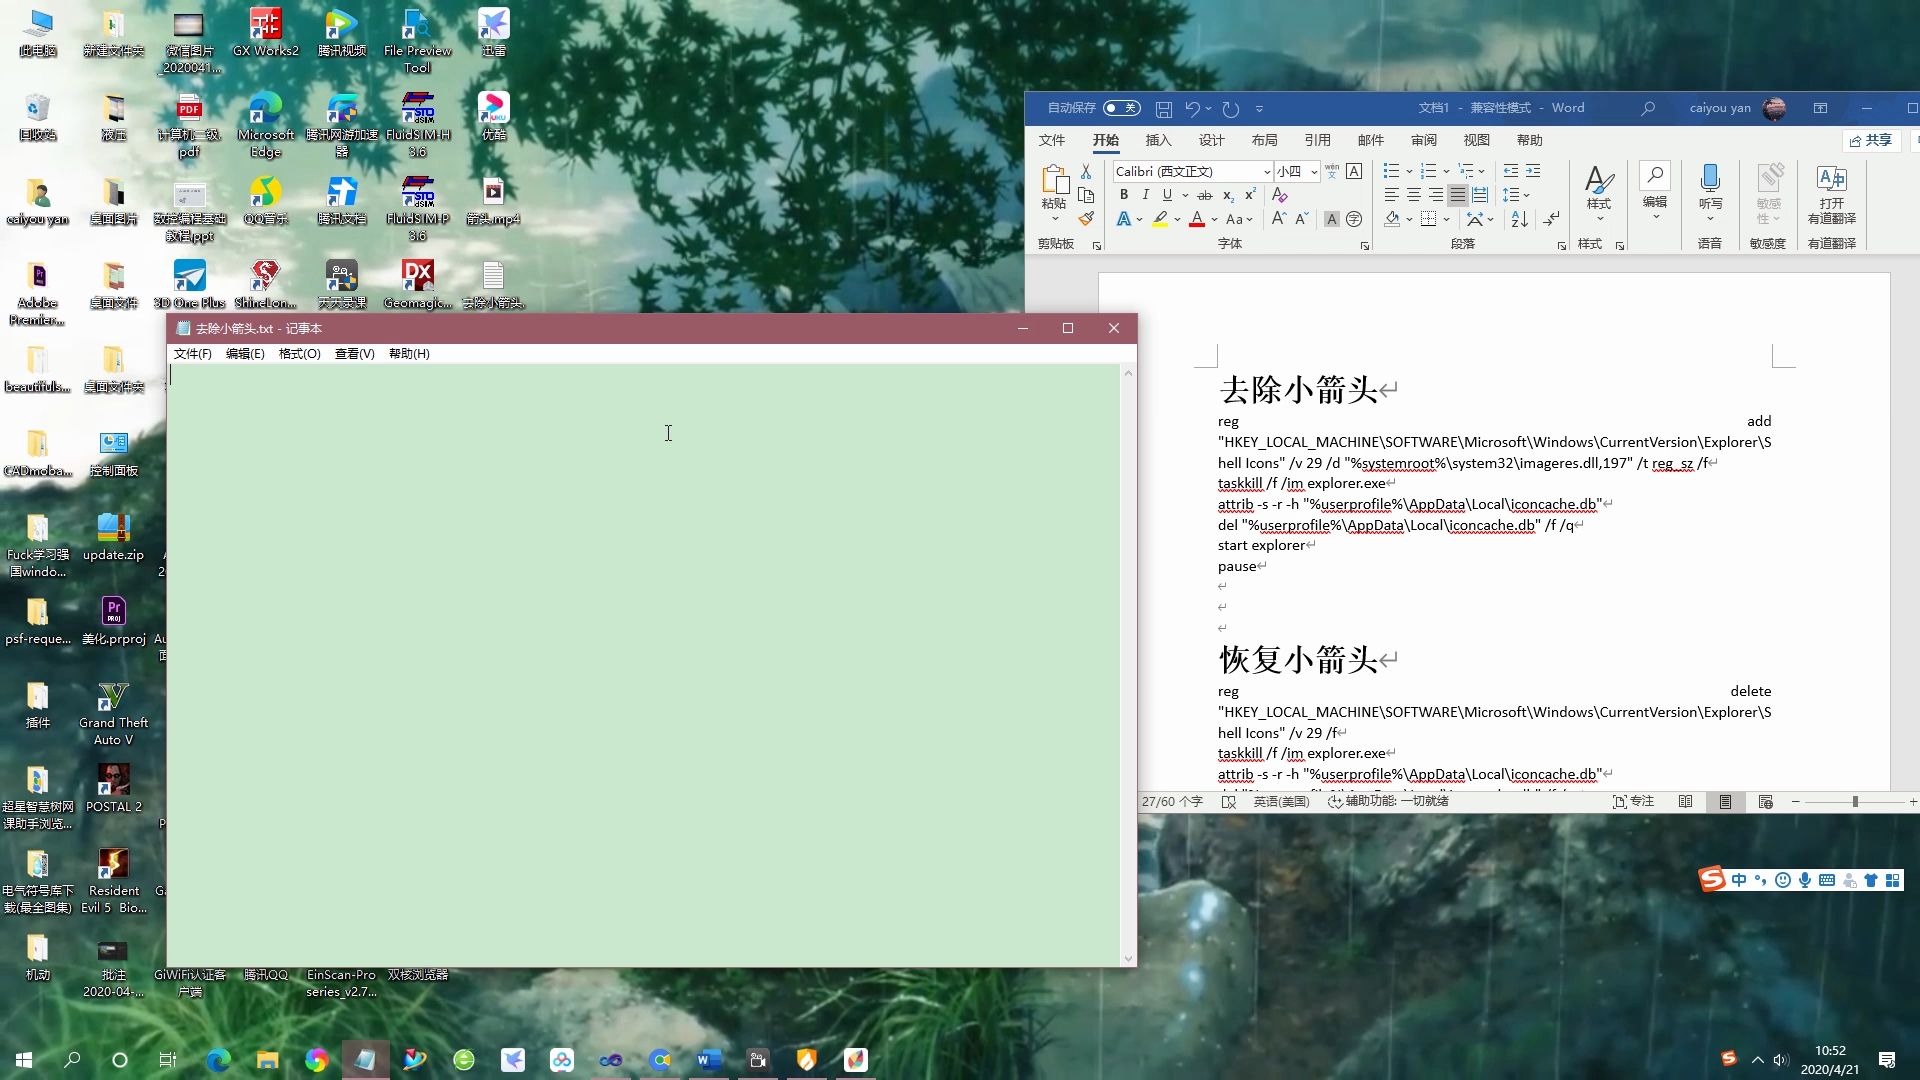1920x1080 pixels.
Task: Toggle Focus mode in Word status bar
Action: [1634, 802]
